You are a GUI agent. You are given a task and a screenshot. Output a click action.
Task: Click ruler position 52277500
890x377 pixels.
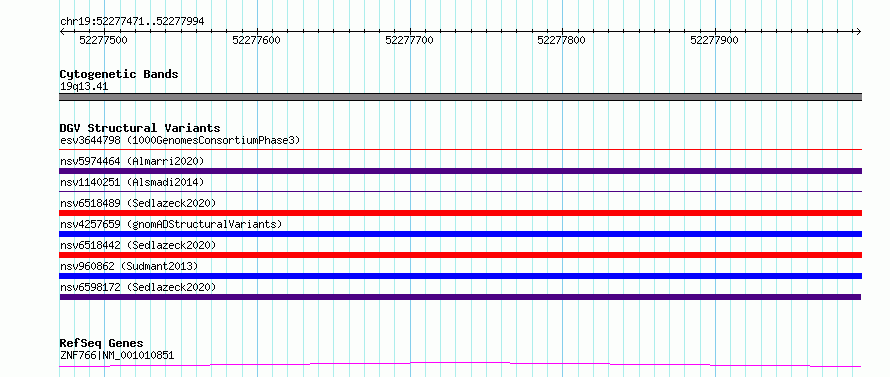pyautogui.click(x=103, y=40)
